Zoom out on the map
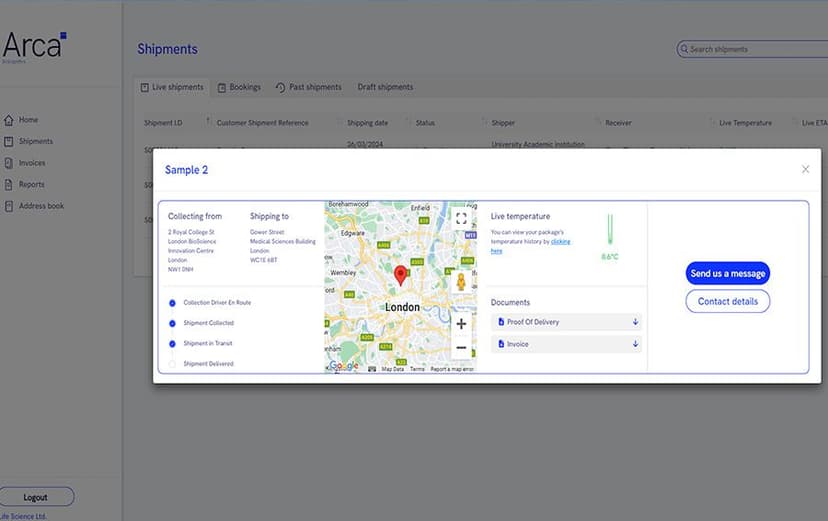The image size is (828, 521). [x=461, y=348]
